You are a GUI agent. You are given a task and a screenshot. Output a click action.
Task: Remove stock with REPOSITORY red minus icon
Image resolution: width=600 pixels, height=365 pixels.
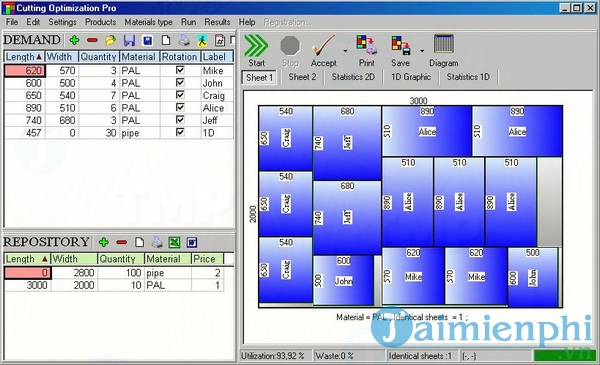click(x=122, y=242)
